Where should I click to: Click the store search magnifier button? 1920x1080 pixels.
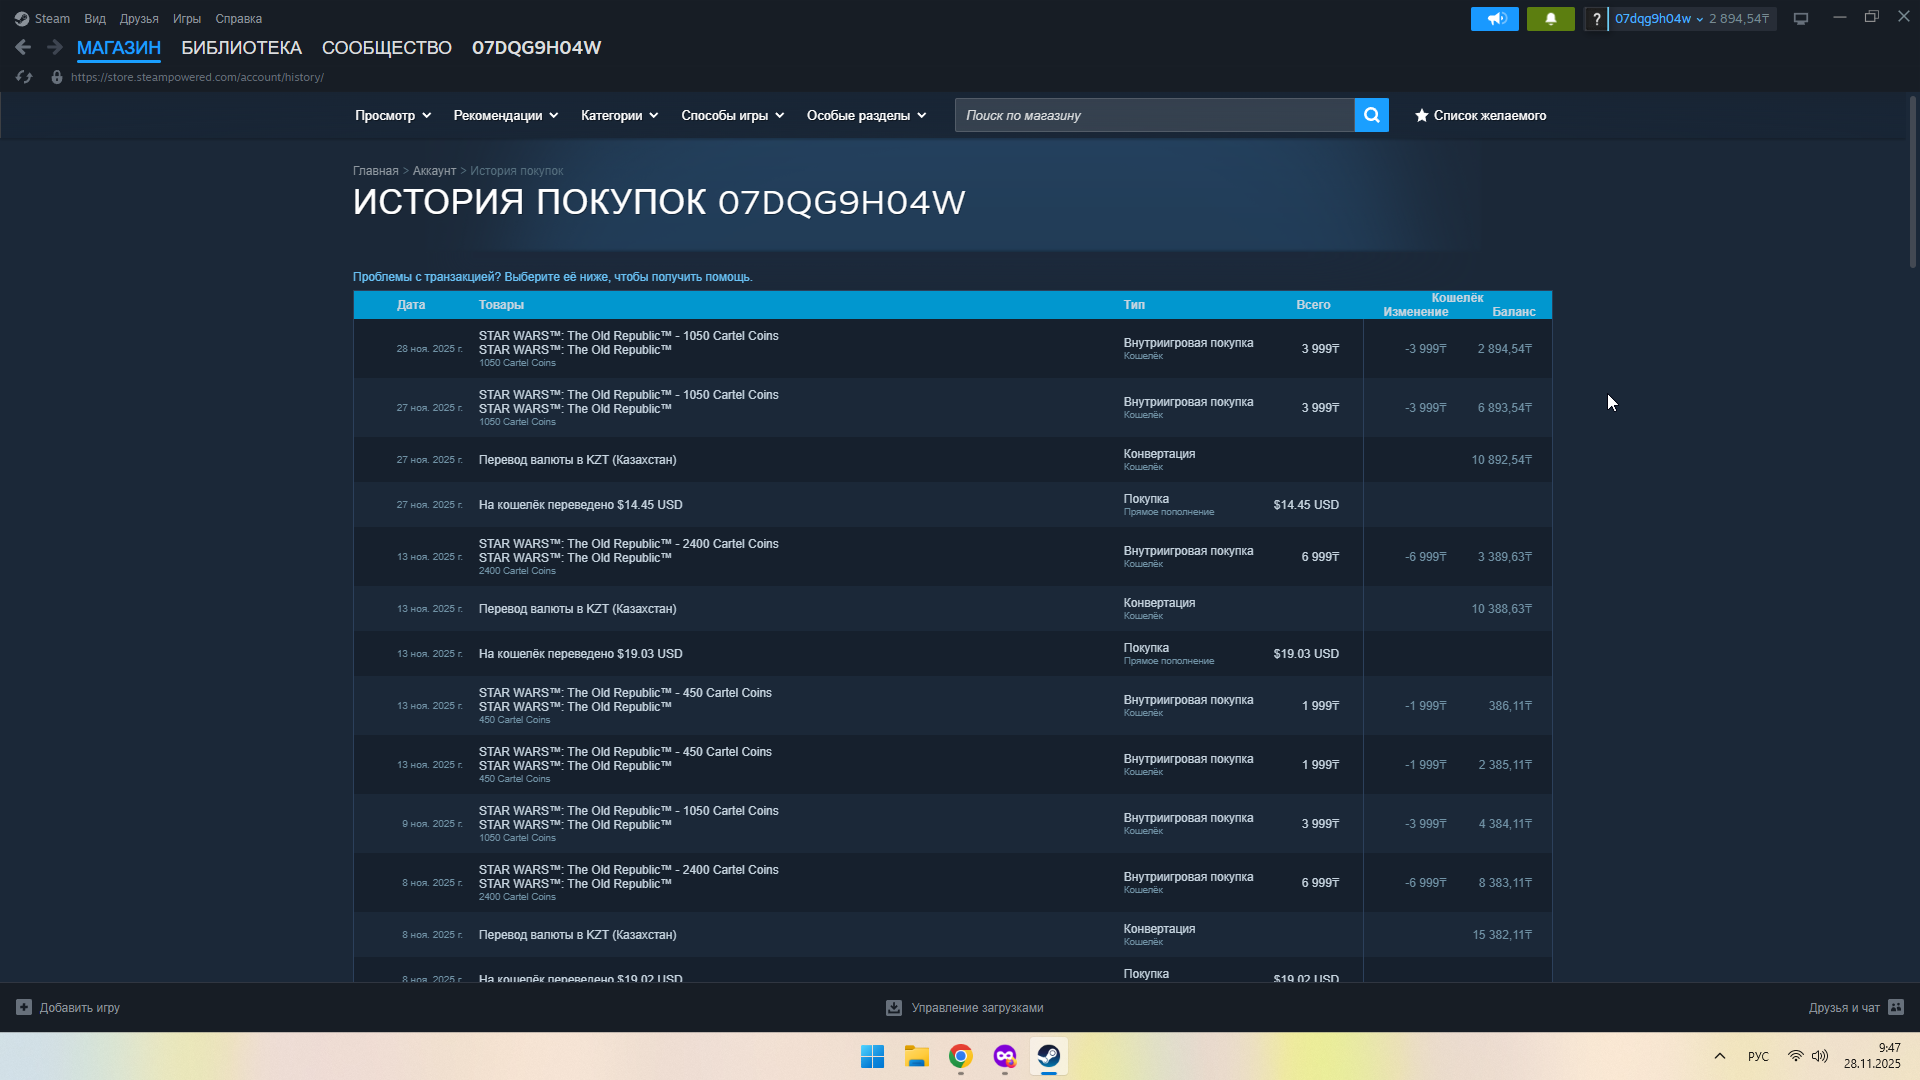tap(1371, 115)
